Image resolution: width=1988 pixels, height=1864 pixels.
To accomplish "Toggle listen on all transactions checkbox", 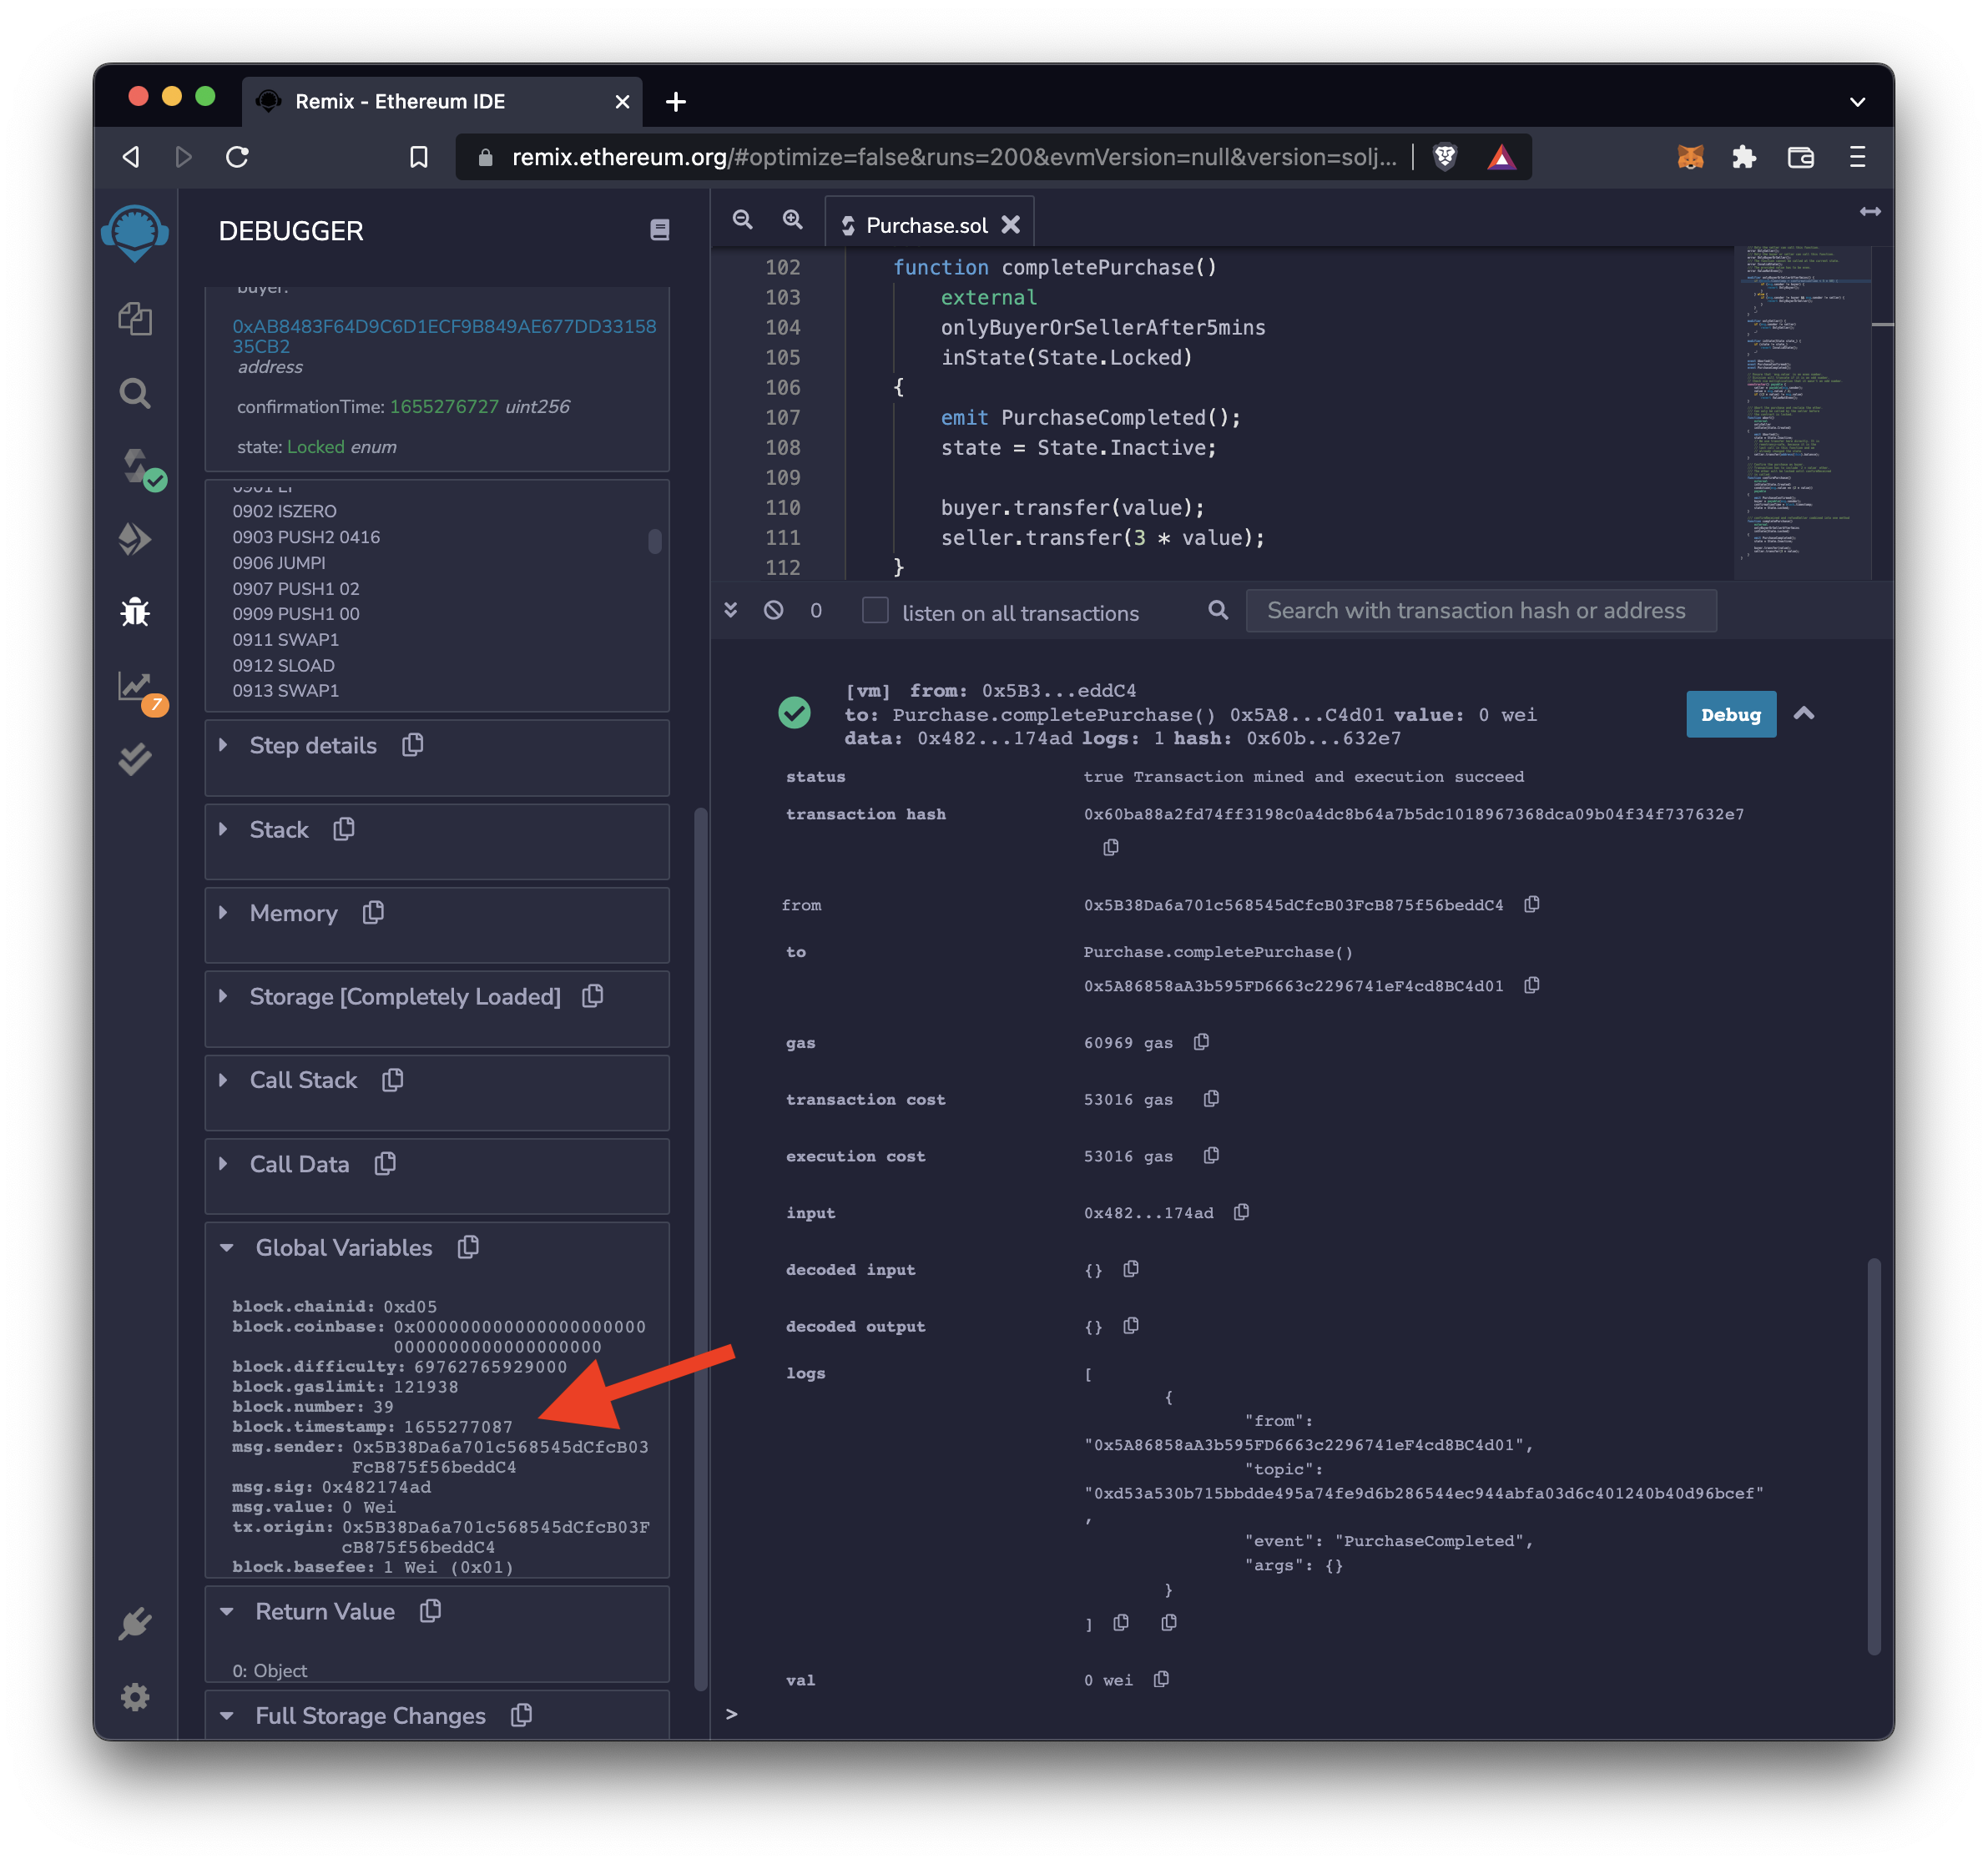I will (x=875, y=612).
